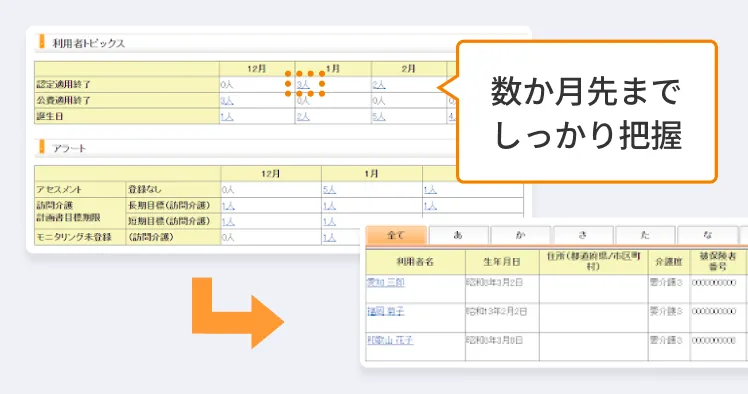Open 長期目標(訪問介護) 1人 link under 12月
Screen dimensions: 748x394
click(229, 206)
